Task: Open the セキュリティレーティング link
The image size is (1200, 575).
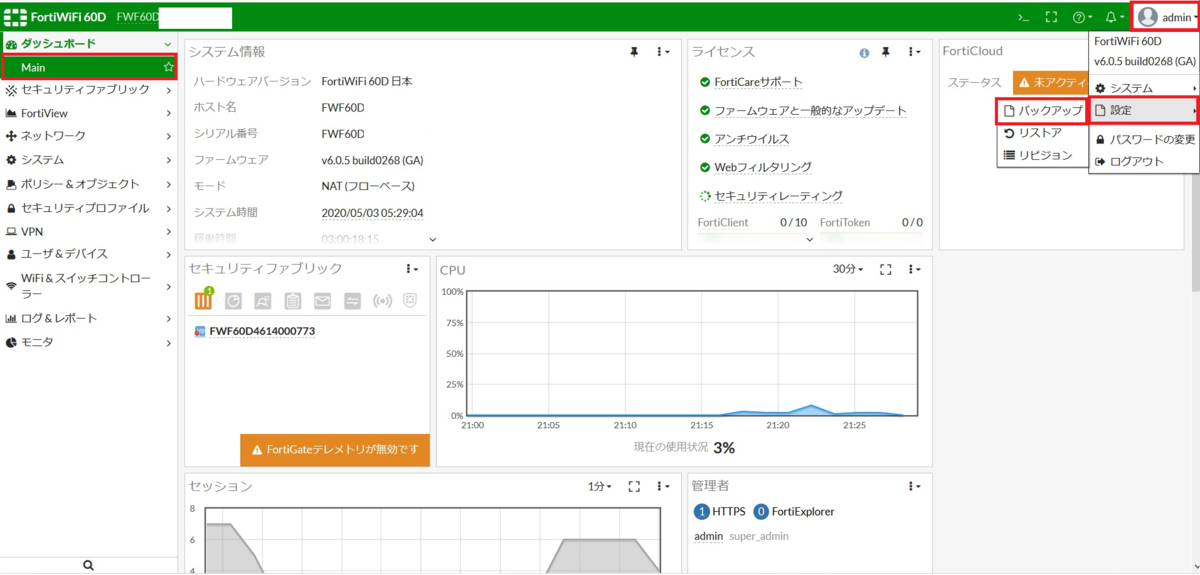Action: coord(778,196)
